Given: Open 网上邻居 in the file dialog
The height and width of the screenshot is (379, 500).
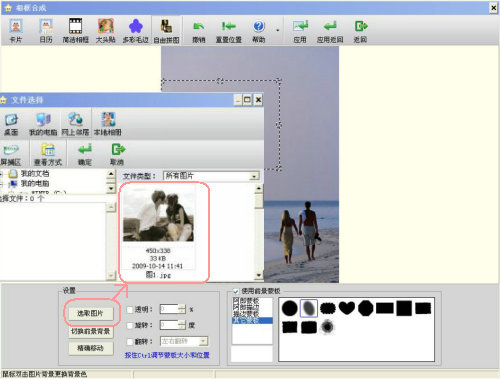Looking at the screenshot, I should [x=76, y=123].
